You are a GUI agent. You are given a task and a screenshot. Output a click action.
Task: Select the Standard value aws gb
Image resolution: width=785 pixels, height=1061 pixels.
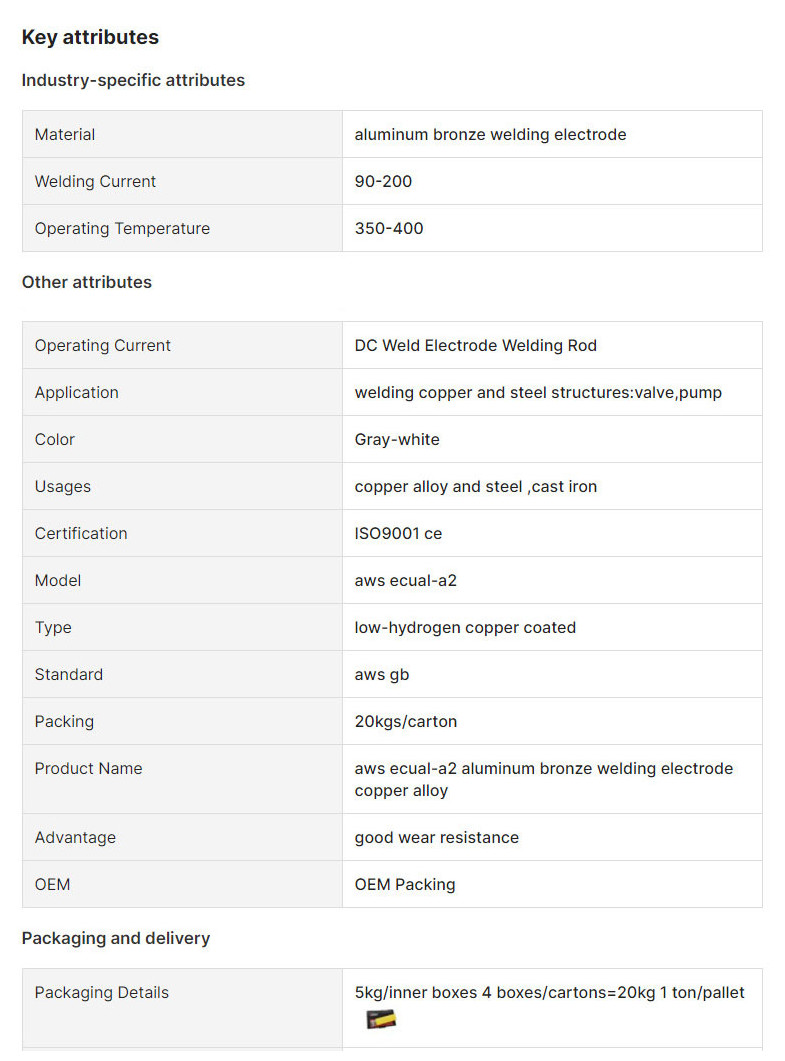pos(382,674)
